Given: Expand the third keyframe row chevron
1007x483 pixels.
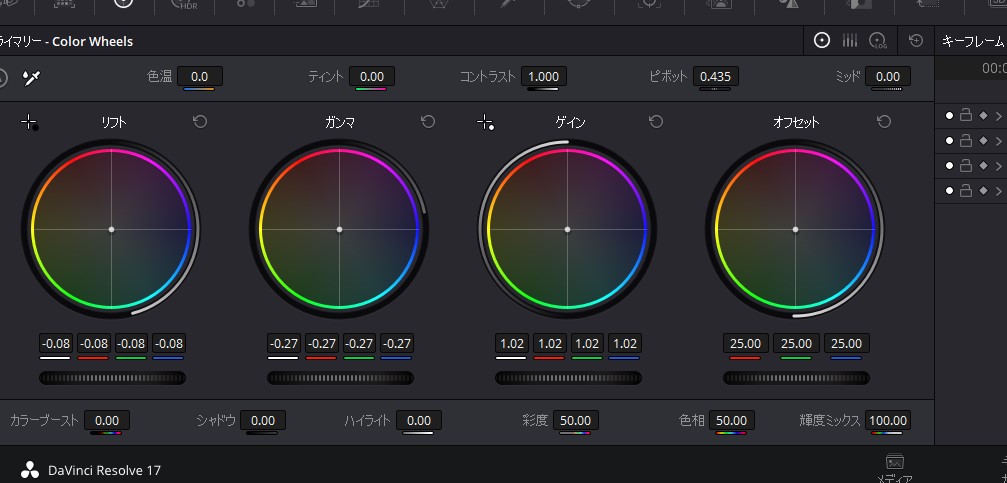Looking at the screenshot, I should pyautogui.click(x=999, y=166).
